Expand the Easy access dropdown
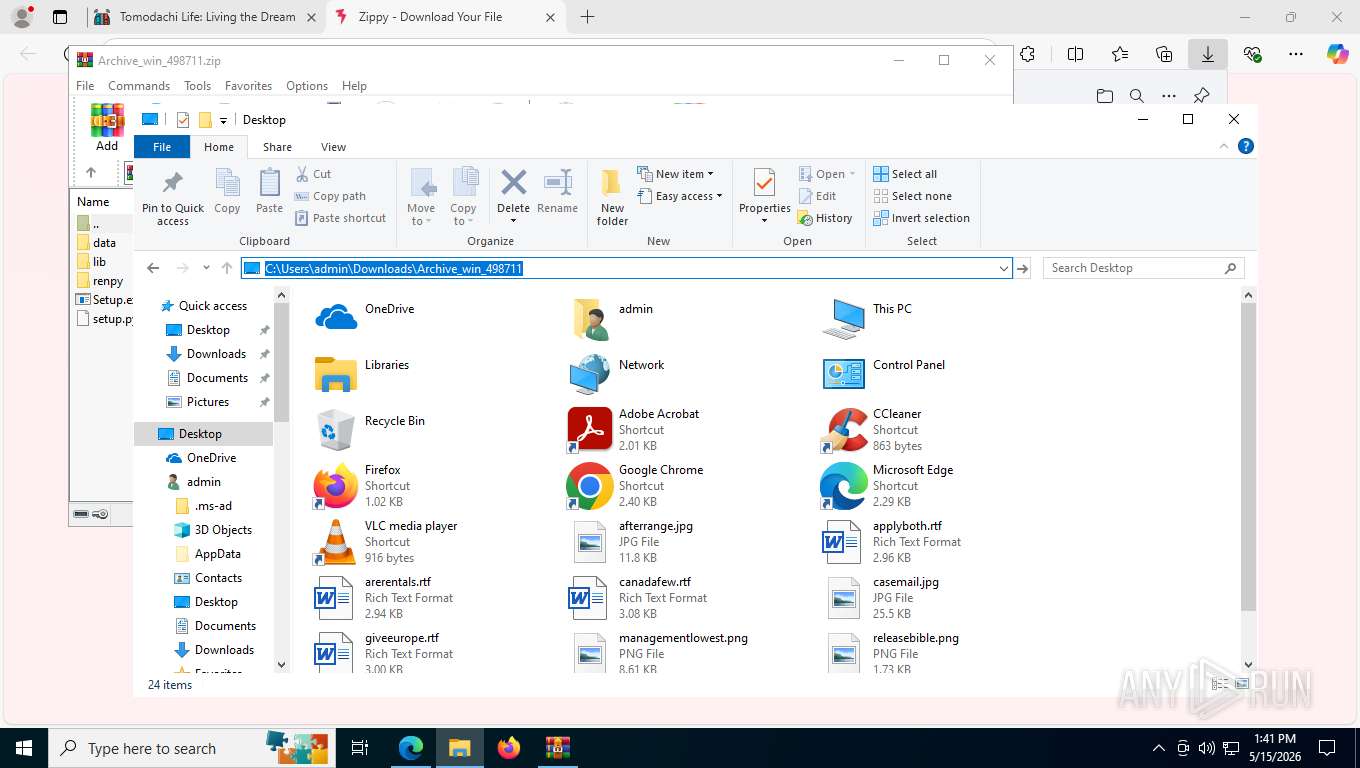The height and width of the screenshot is (768, 1360). click(680, 196)
